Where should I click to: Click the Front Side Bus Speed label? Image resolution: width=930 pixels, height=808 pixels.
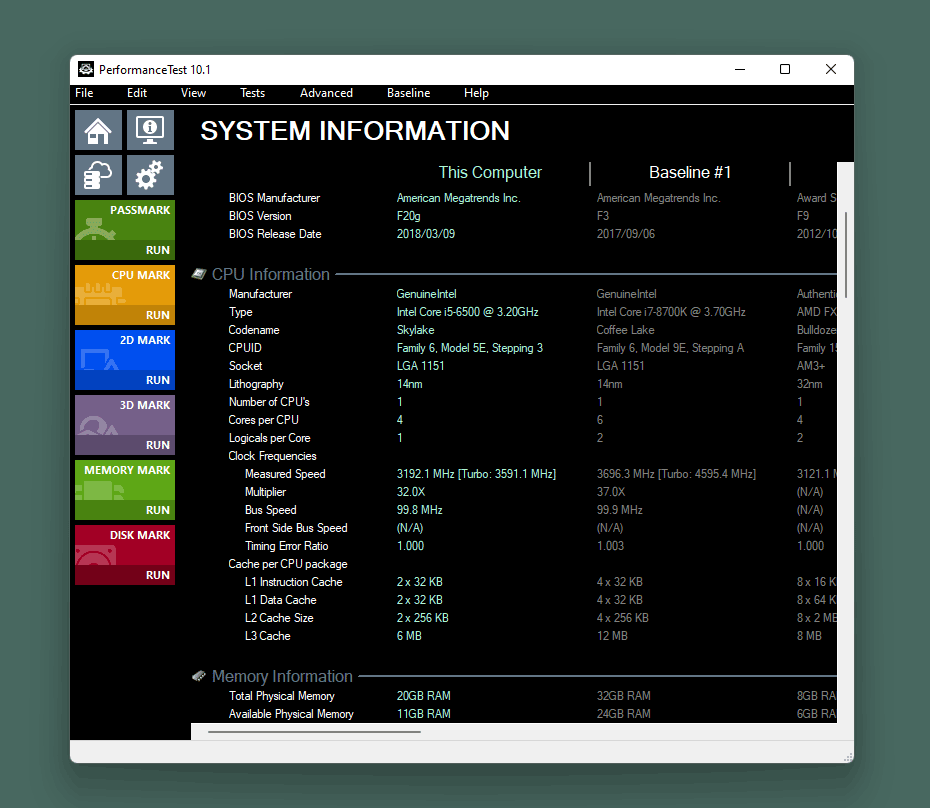296,528
